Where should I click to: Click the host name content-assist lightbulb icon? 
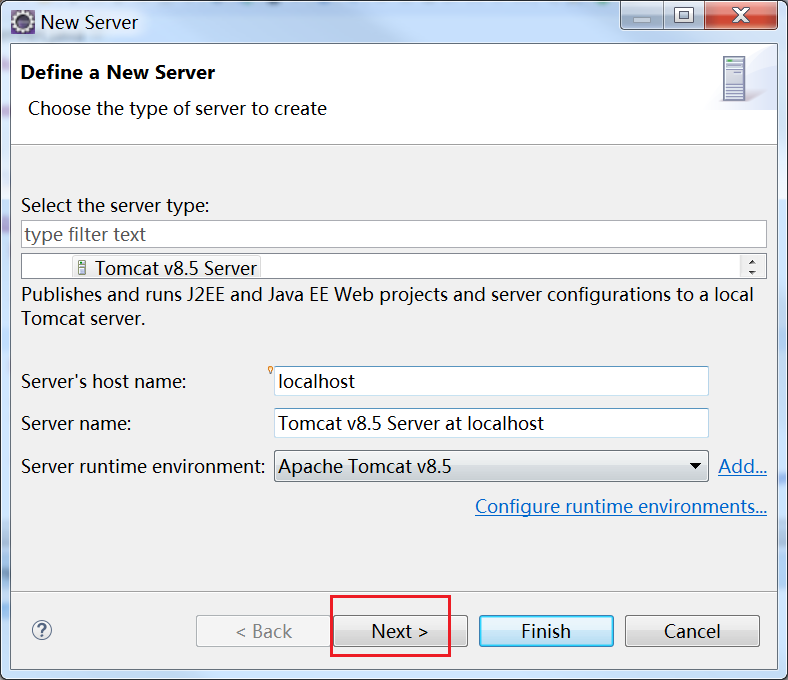270,370
